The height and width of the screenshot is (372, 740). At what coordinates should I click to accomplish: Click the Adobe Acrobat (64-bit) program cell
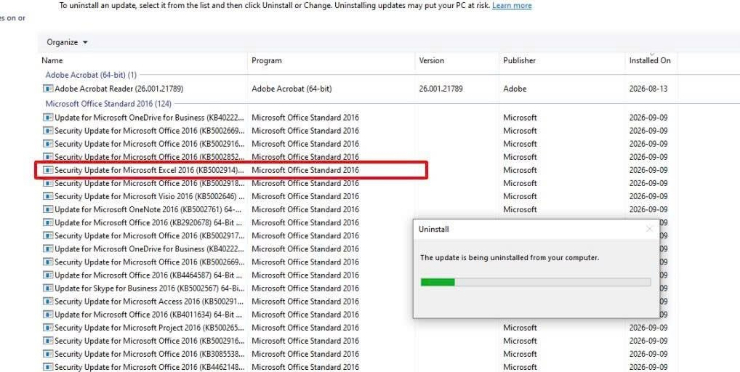291,89
